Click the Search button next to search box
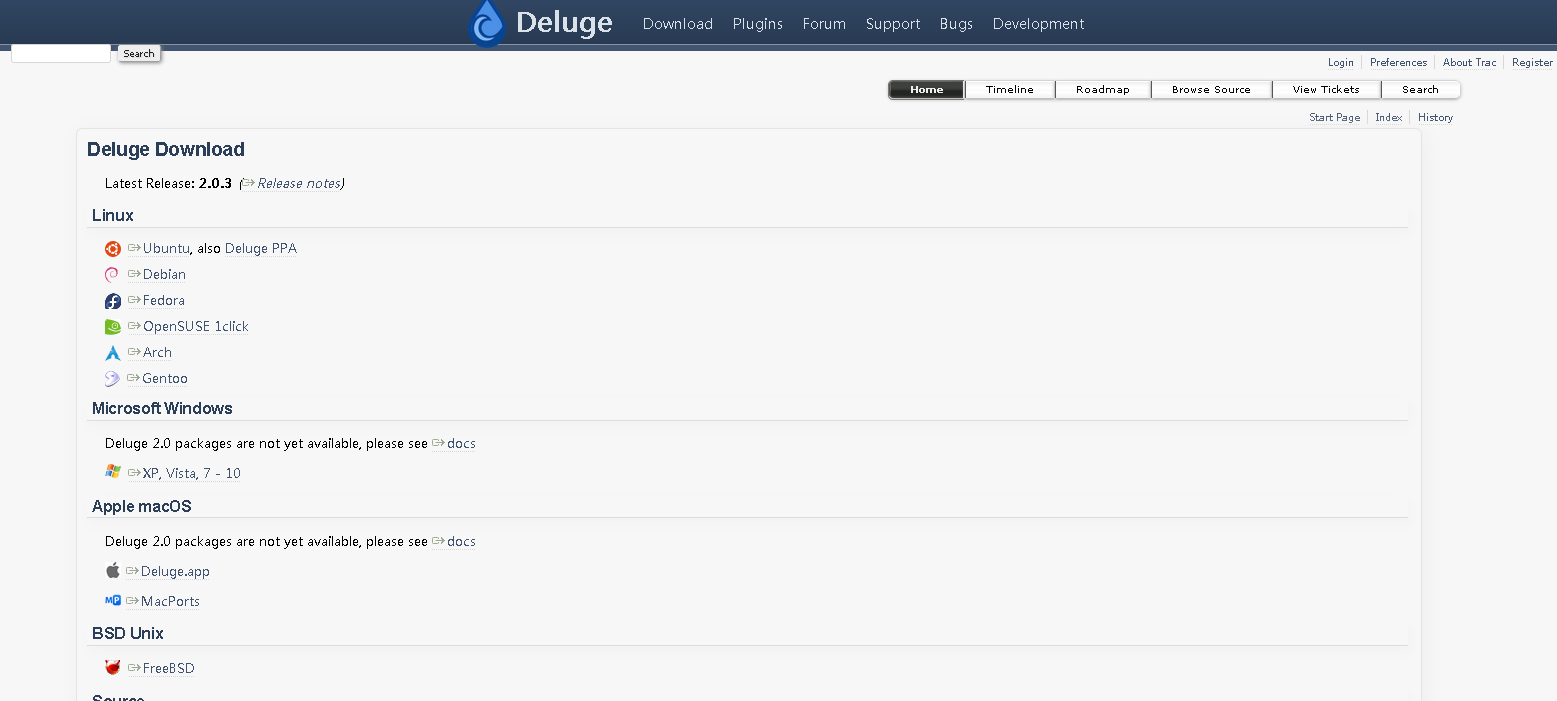Screen dimensions: 1557x701 [139, 54]
